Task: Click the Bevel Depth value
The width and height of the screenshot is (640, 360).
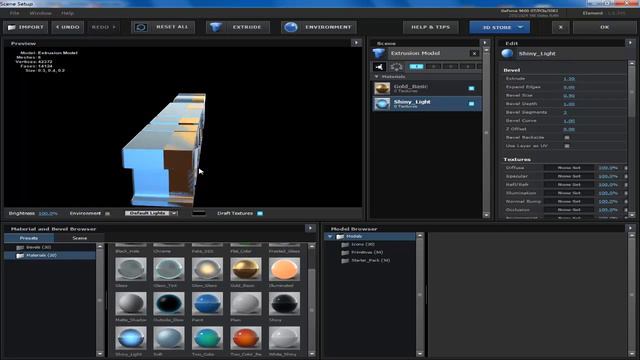Action: (x=569, y=104)
